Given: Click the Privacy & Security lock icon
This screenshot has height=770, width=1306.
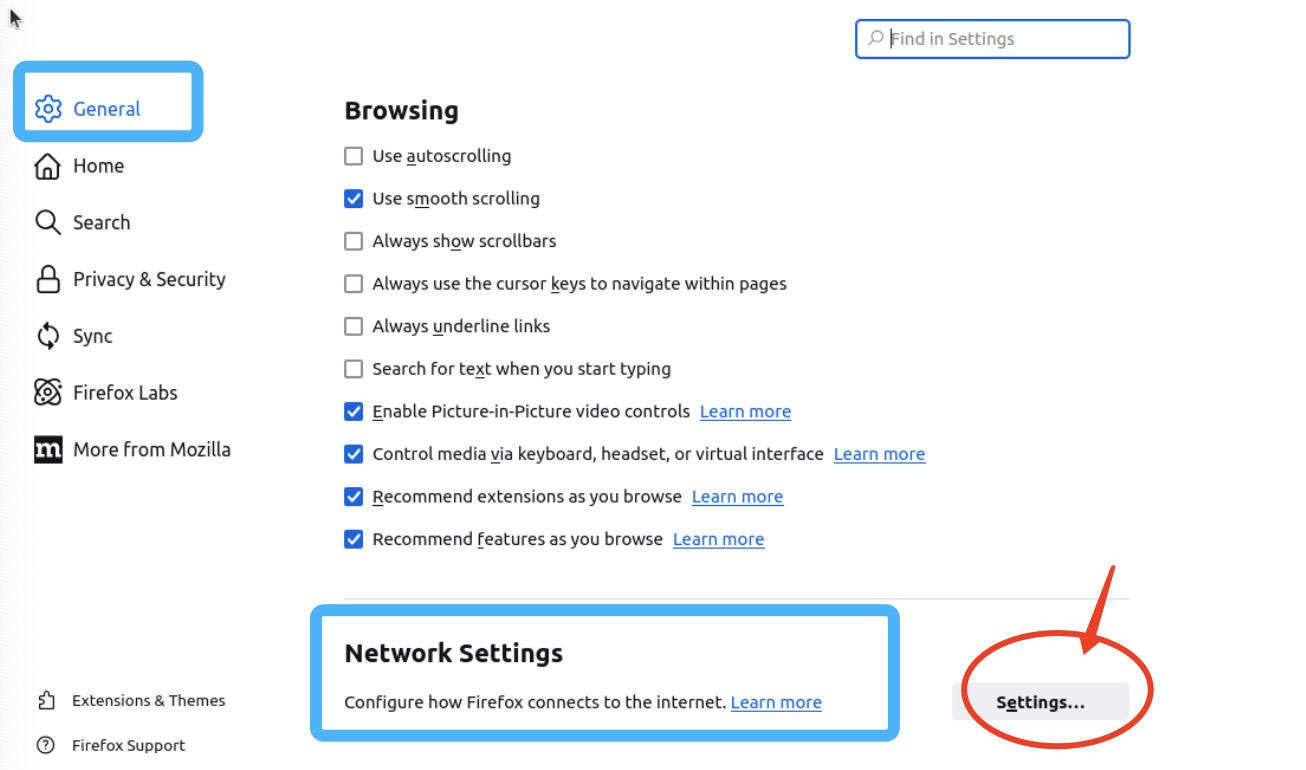Looking at the screenshot, I should pyautogui.click(x=48, y=279).
